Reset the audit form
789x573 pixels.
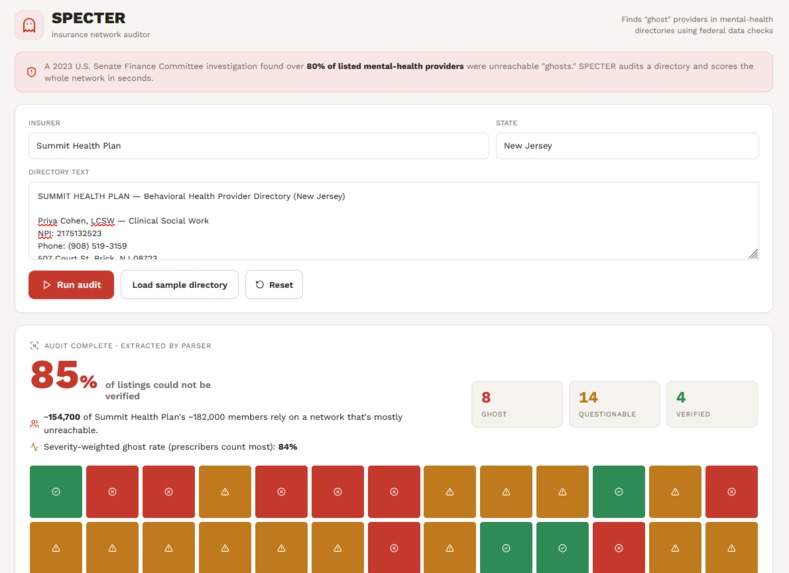(x=274, y=285)
